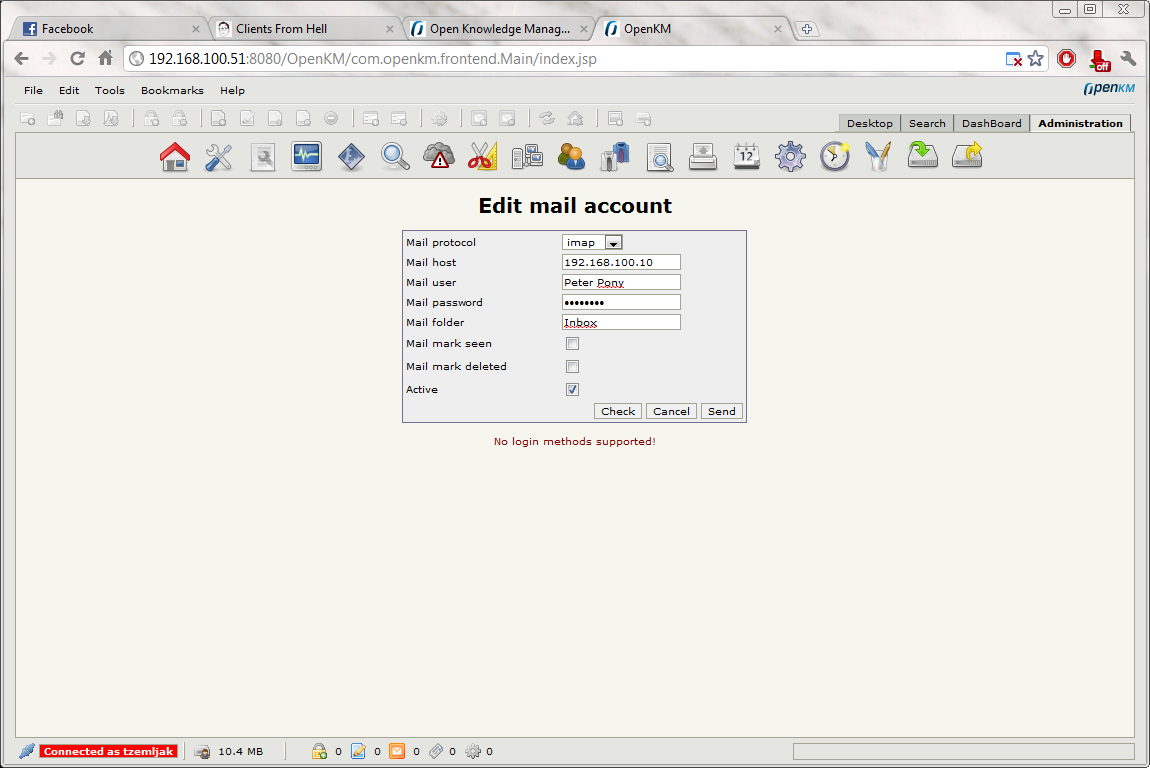
Task: Open the clock scheduler icon
Action: [834, 156]
